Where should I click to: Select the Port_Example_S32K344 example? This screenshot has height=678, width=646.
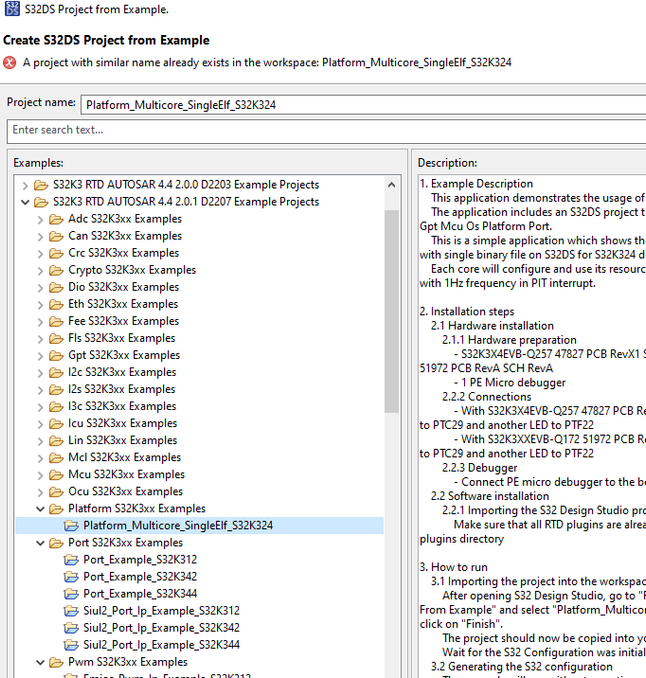(x=140, y=594)
